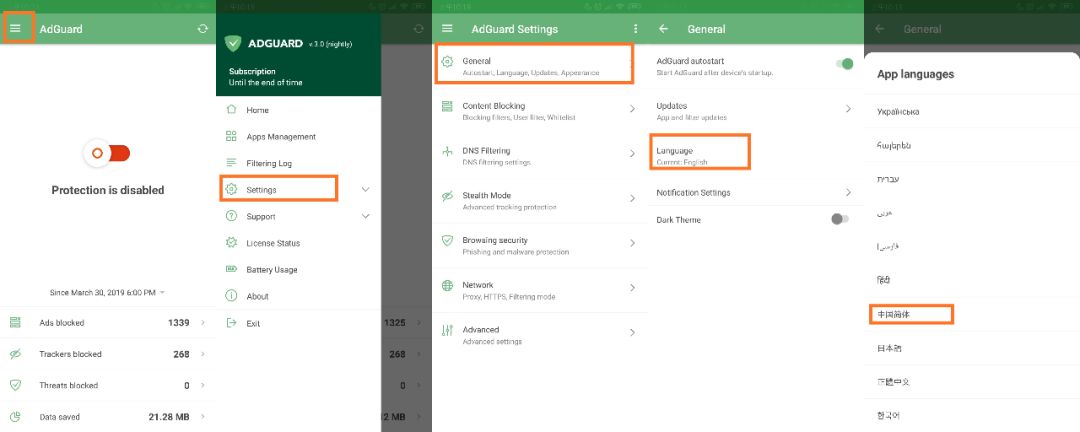Select Українська in App languages
This screenshot has height=432, width=1080.
coord(972,111)
